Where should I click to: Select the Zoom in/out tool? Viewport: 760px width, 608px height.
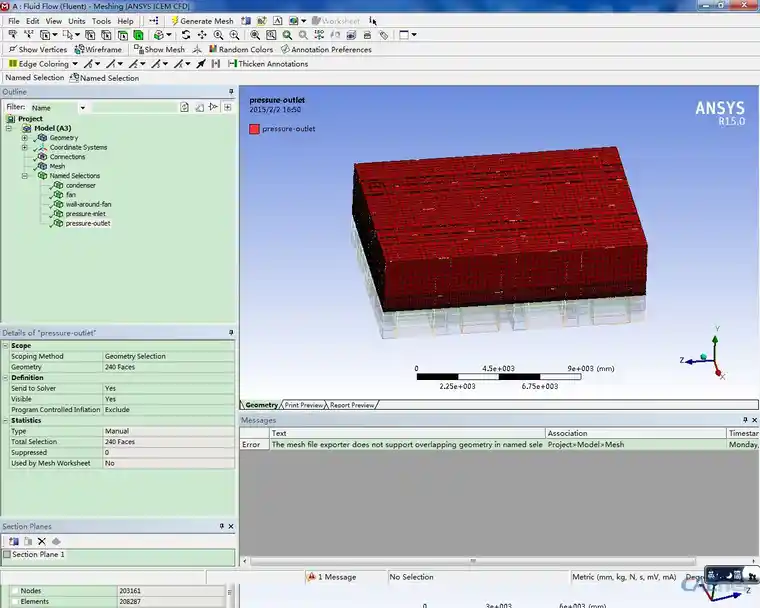219,35
